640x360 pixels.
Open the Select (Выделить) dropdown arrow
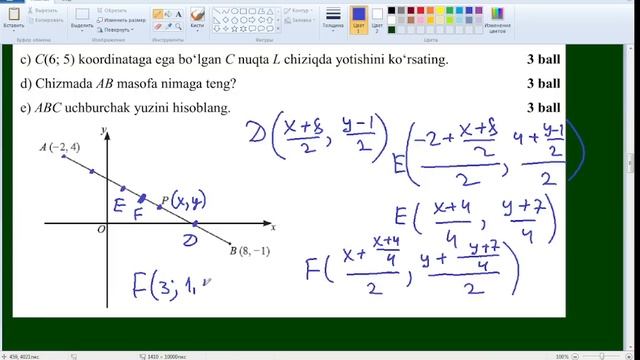pos(82,31)
